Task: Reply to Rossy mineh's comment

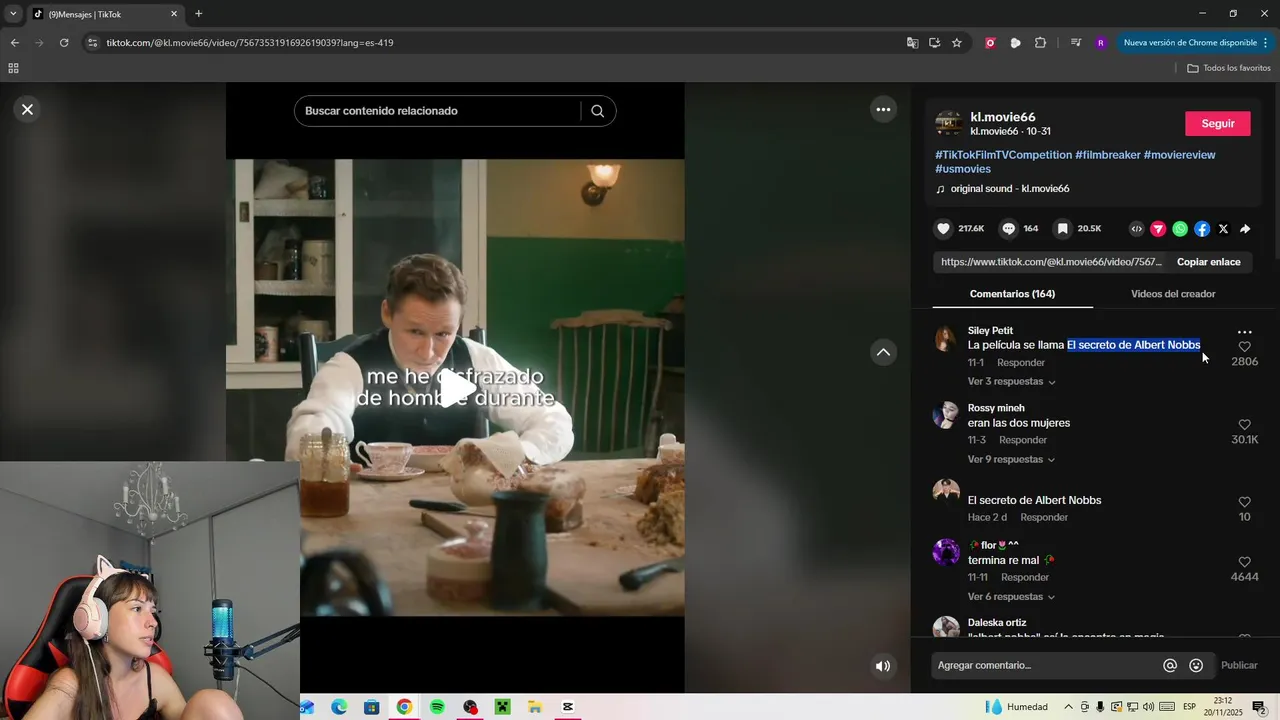Action: (1023, 440)
